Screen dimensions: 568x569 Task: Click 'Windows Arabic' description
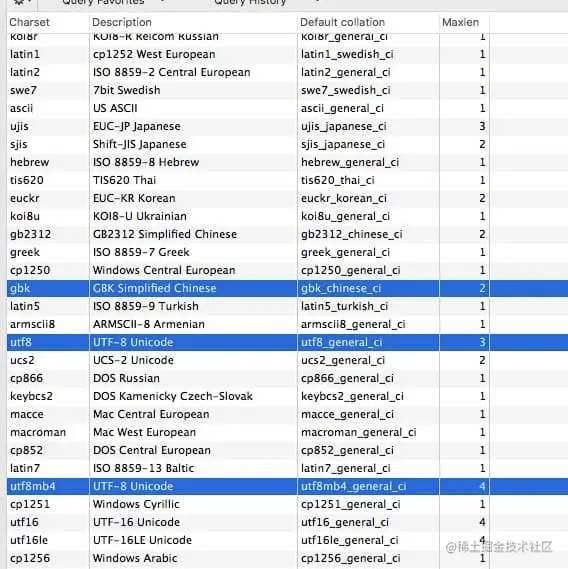click(135, 558)
